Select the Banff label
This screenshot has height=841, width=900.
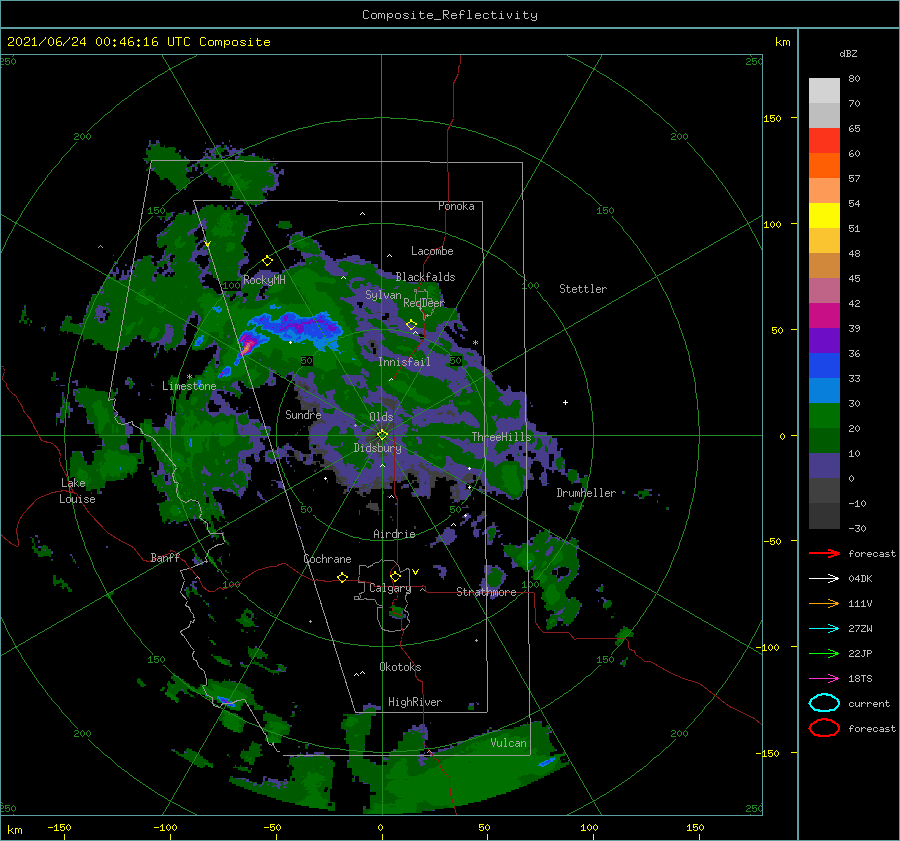click(x=165, y=557)
